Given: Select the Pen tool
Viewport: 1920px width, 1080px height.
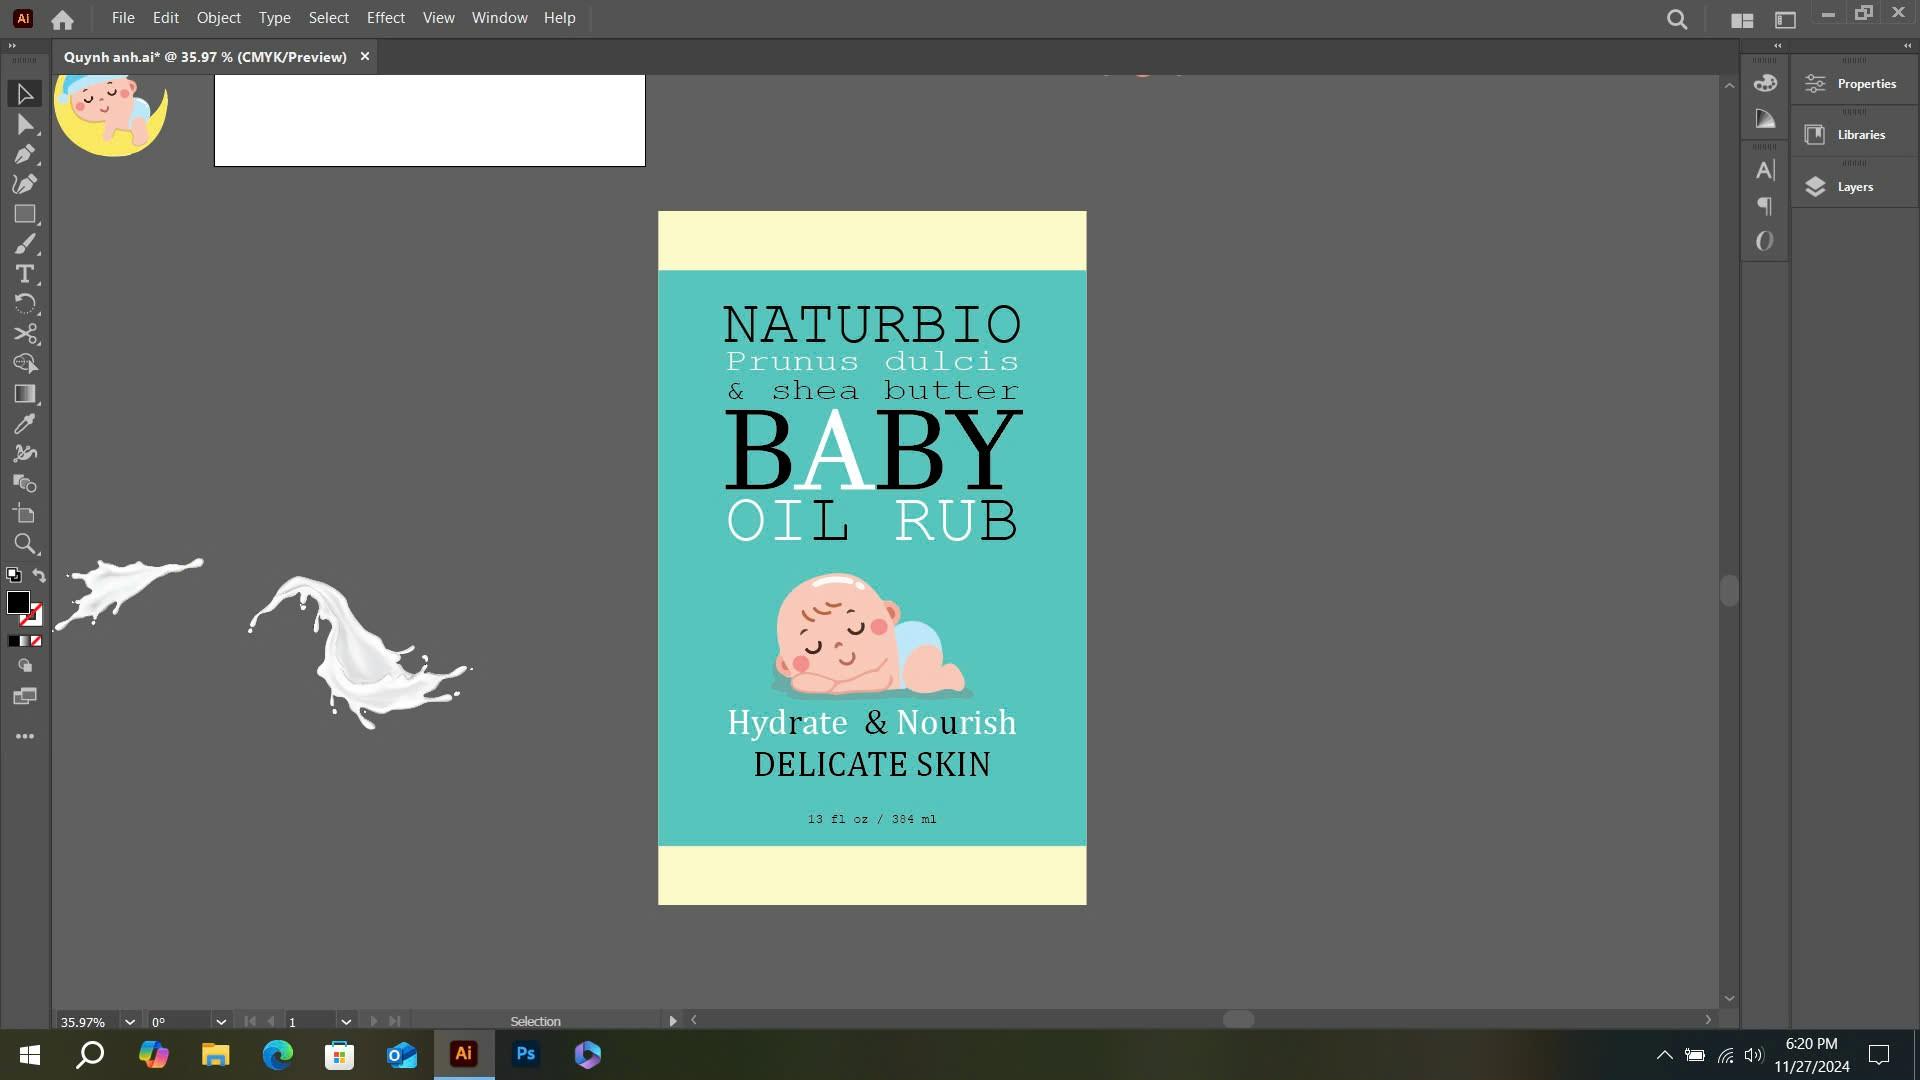Looking at the screenshot, I should coord(25,155).
